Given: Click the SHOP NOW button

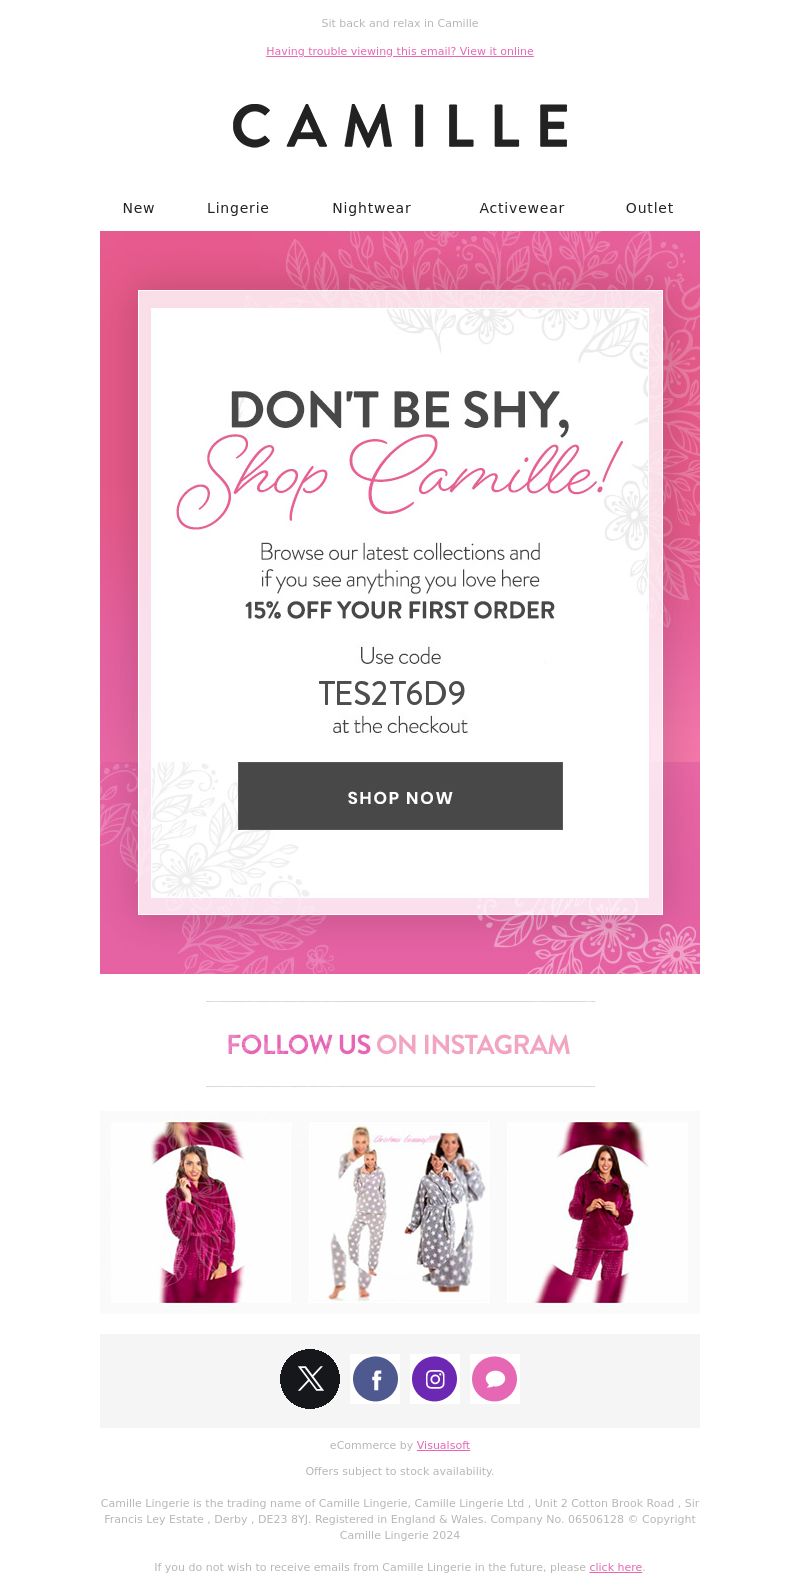Looking at the screenshot, I should [x=400, y=796].
